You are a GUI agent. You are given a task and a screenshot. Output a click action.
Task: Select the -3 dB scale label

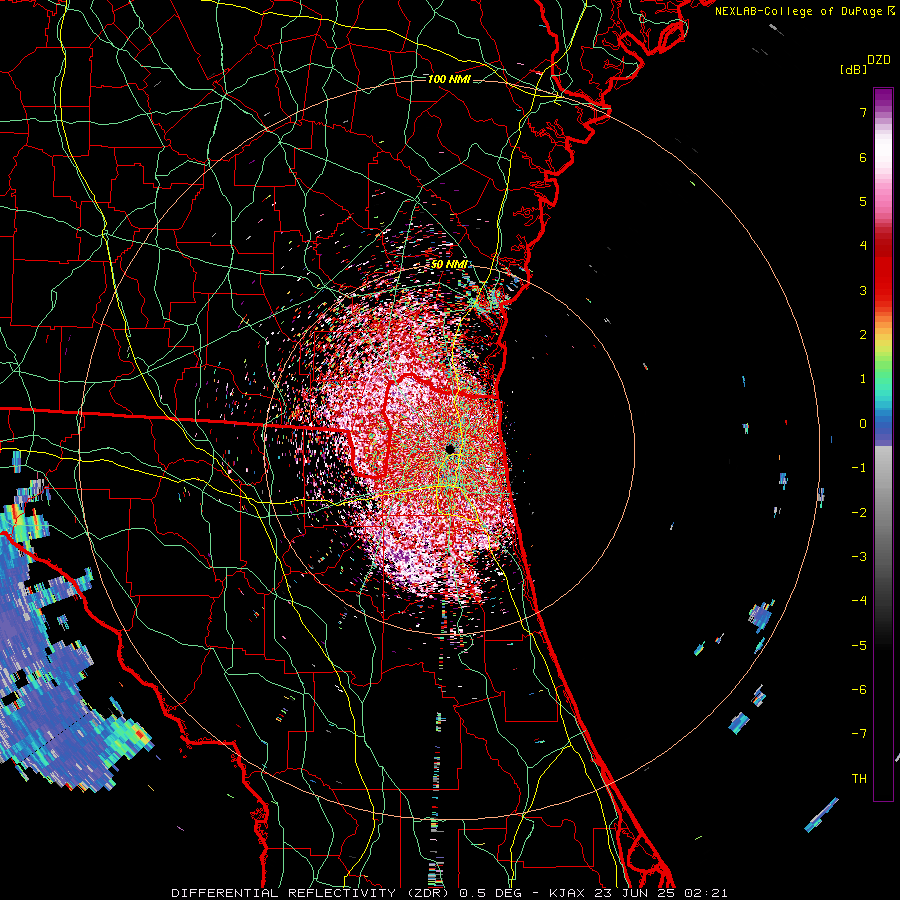coord(859,557)
